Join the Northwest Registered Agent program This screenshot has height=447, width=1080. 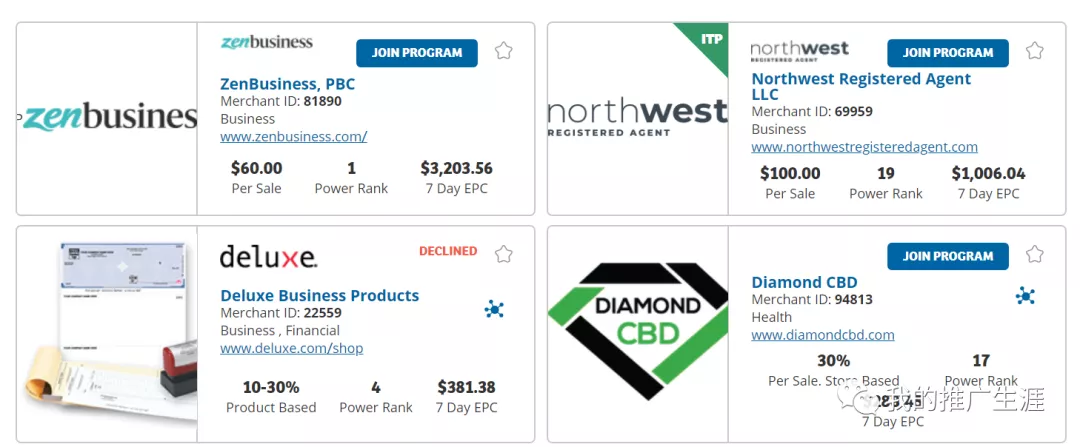click(948, 53)
